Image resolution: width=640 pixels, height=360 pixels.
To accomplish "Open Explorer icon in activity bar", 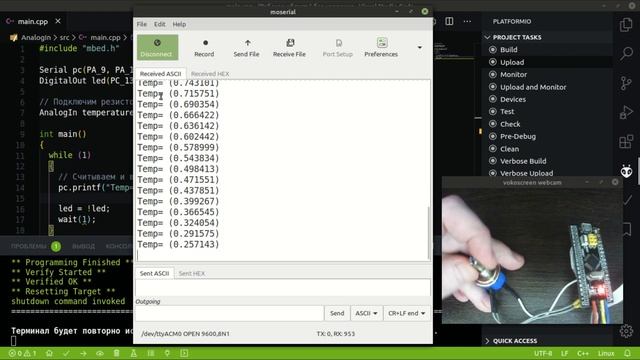I will pyautogui.click(x=626, y=25).
